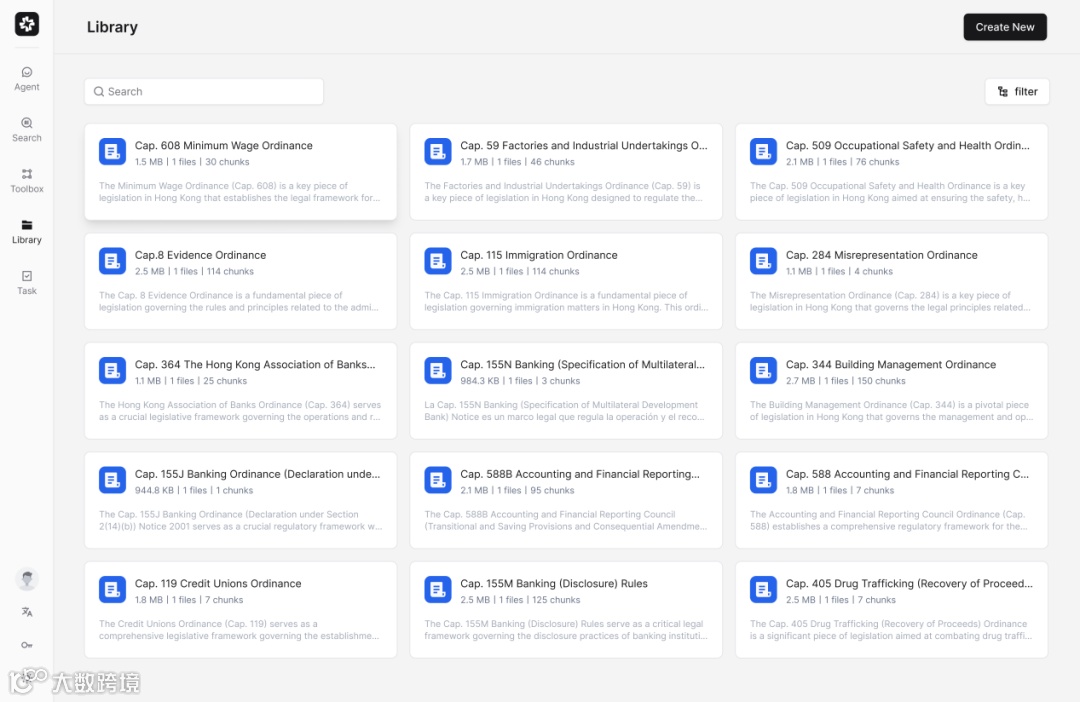
Task: Open Cap. 405 Drug Trafficking Recovery title
Action: point(909,584)
